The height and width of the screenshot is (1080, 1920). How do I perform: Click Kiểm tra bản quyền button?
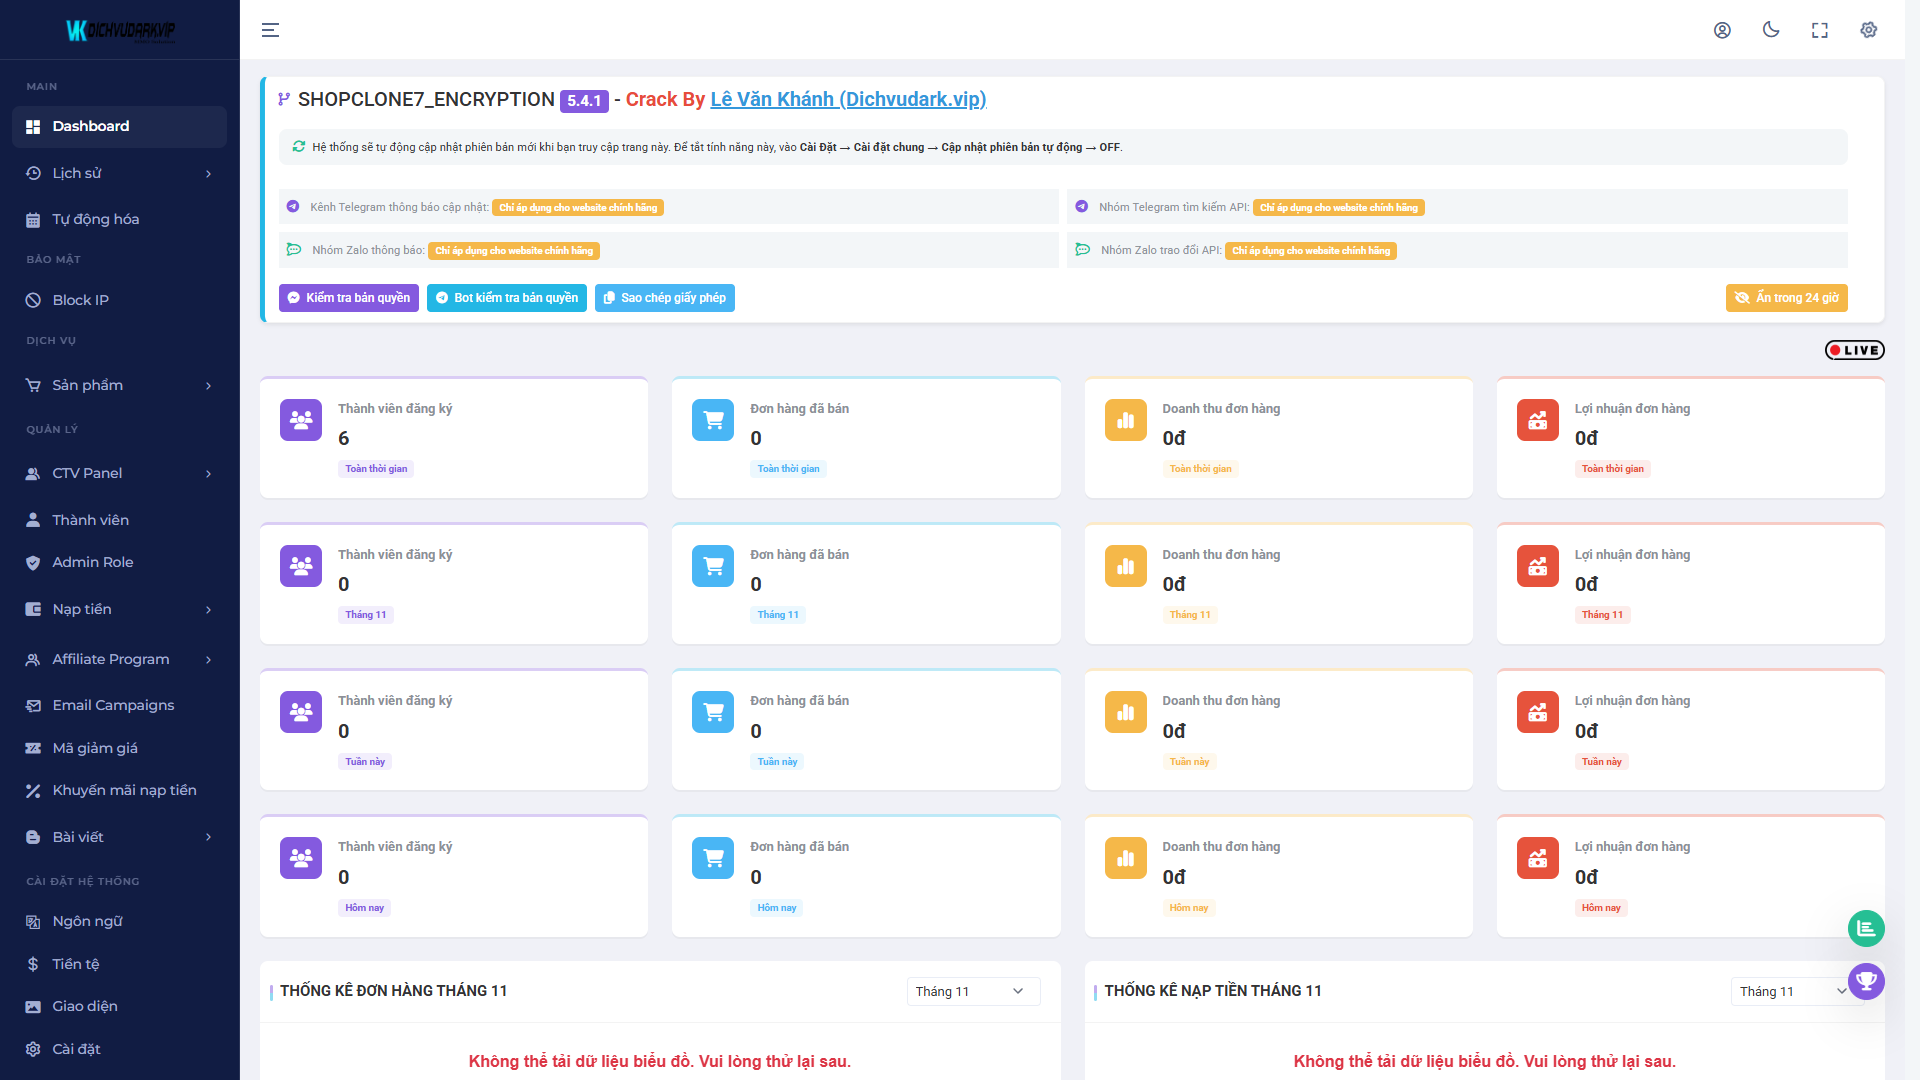(x=348, y=298)
